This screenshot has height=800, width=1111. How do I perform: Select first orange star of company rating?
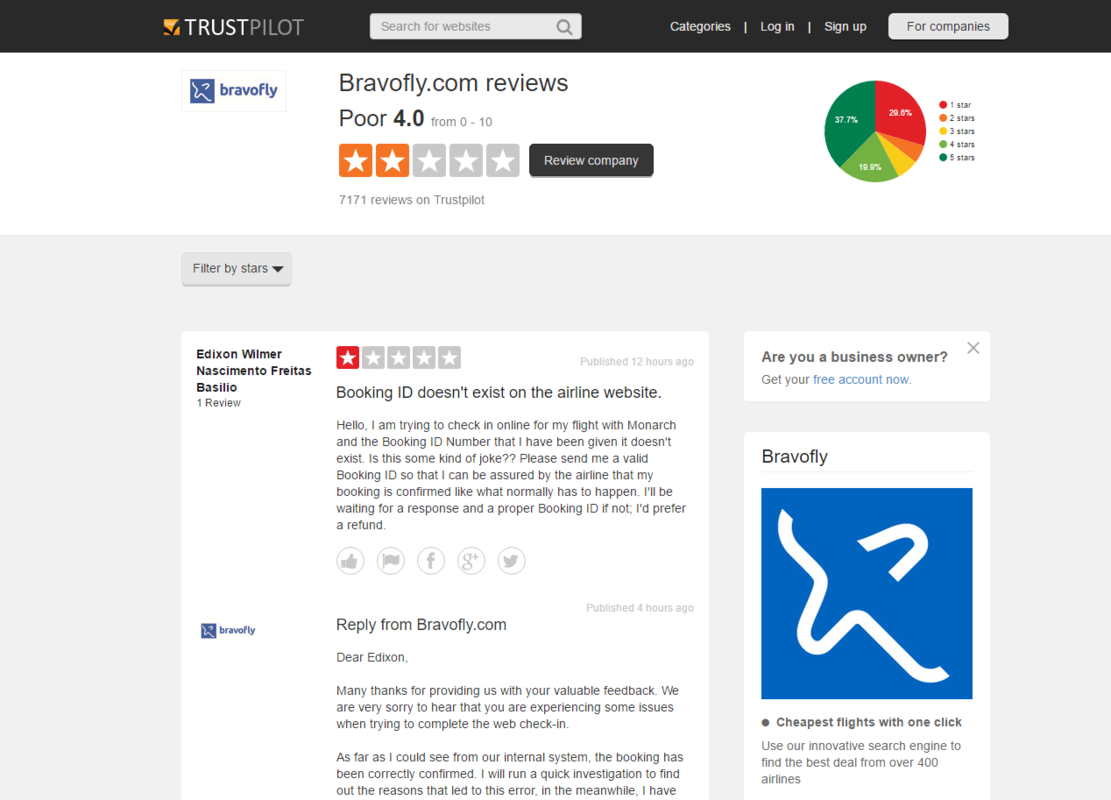356,160
